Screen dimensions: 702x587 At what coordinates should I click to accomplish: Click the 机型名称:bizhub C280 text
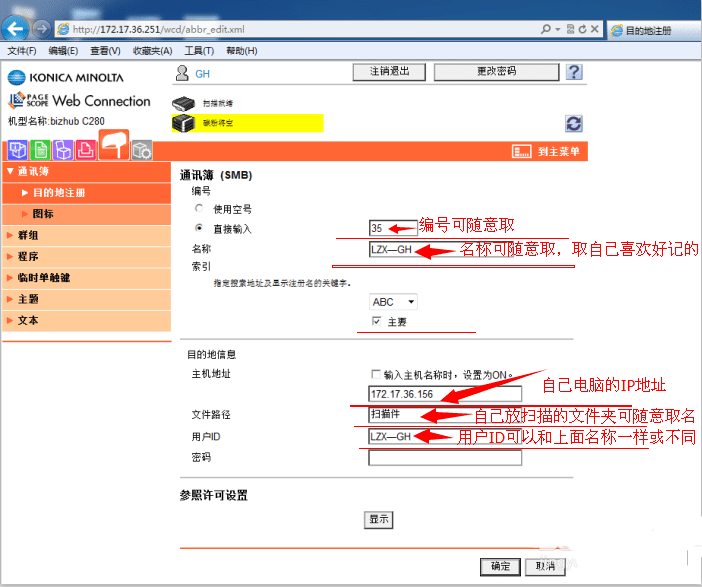56,121
